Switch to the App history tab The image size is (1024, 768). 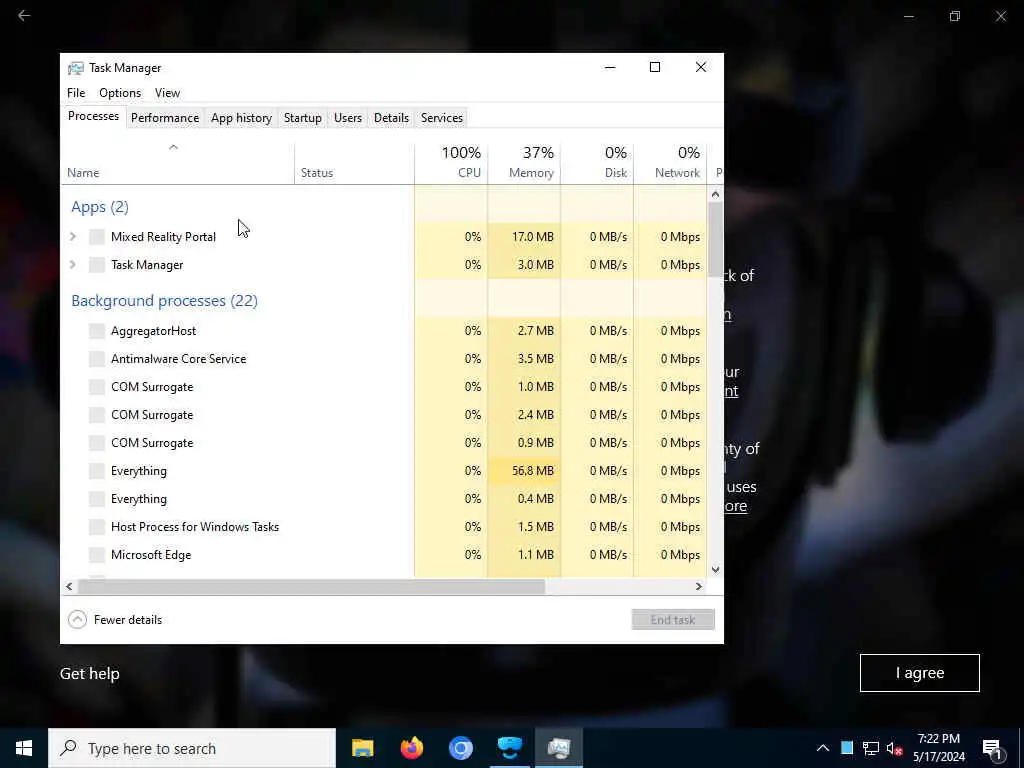point(241,118)
